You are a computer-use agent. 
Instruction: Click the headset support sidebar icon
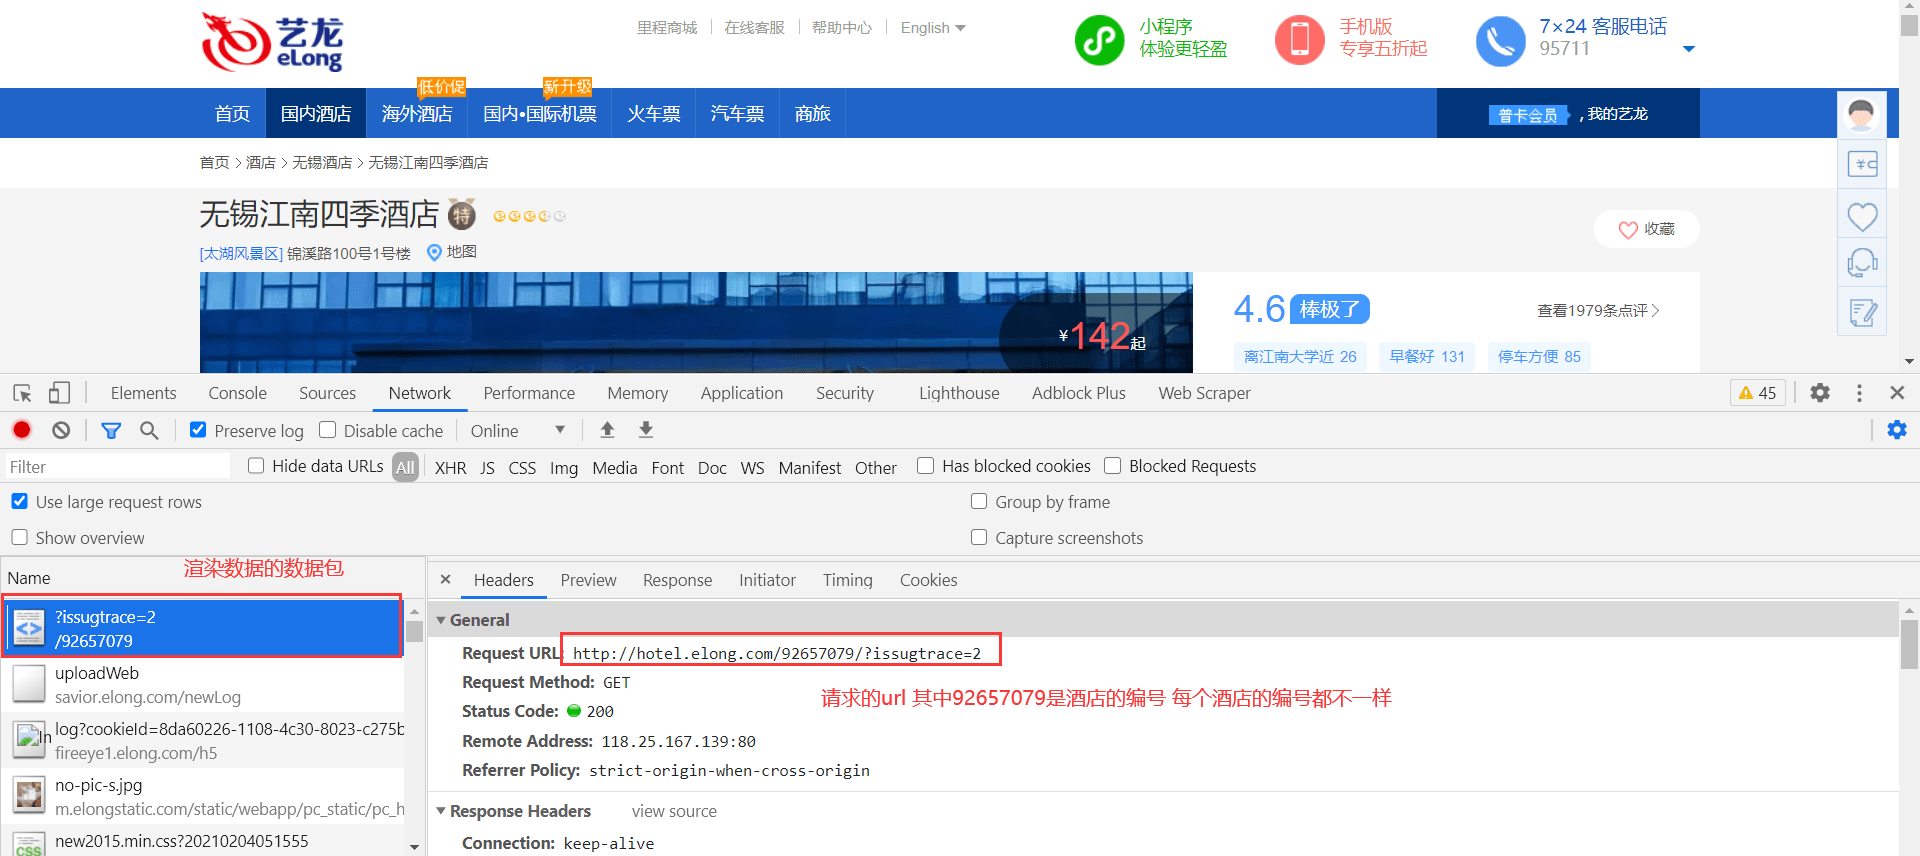click(1862, 263)
